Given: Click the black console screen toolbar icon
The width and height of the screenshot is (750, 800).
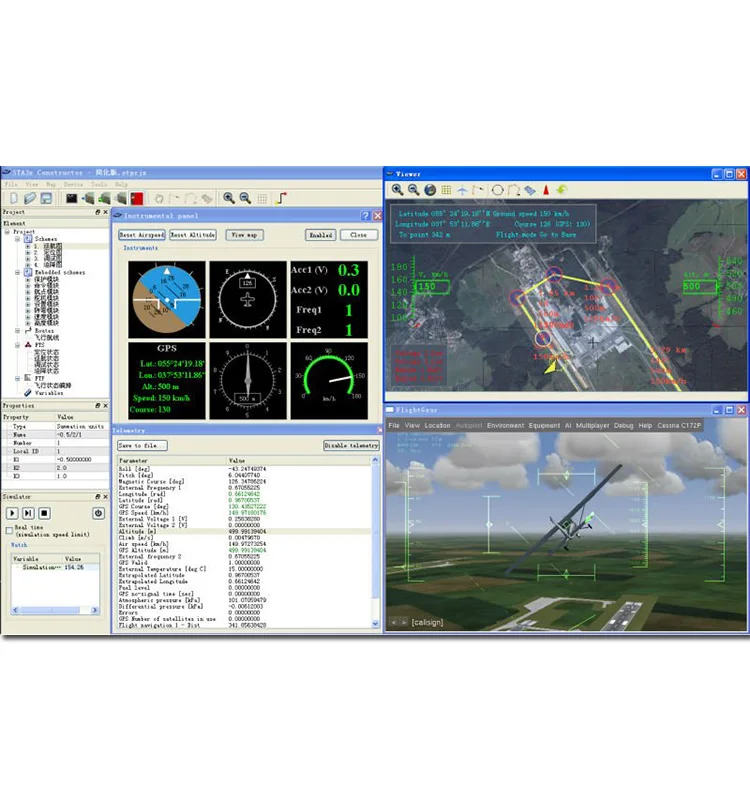Looking at the screenshot, I should click(71, 198).
